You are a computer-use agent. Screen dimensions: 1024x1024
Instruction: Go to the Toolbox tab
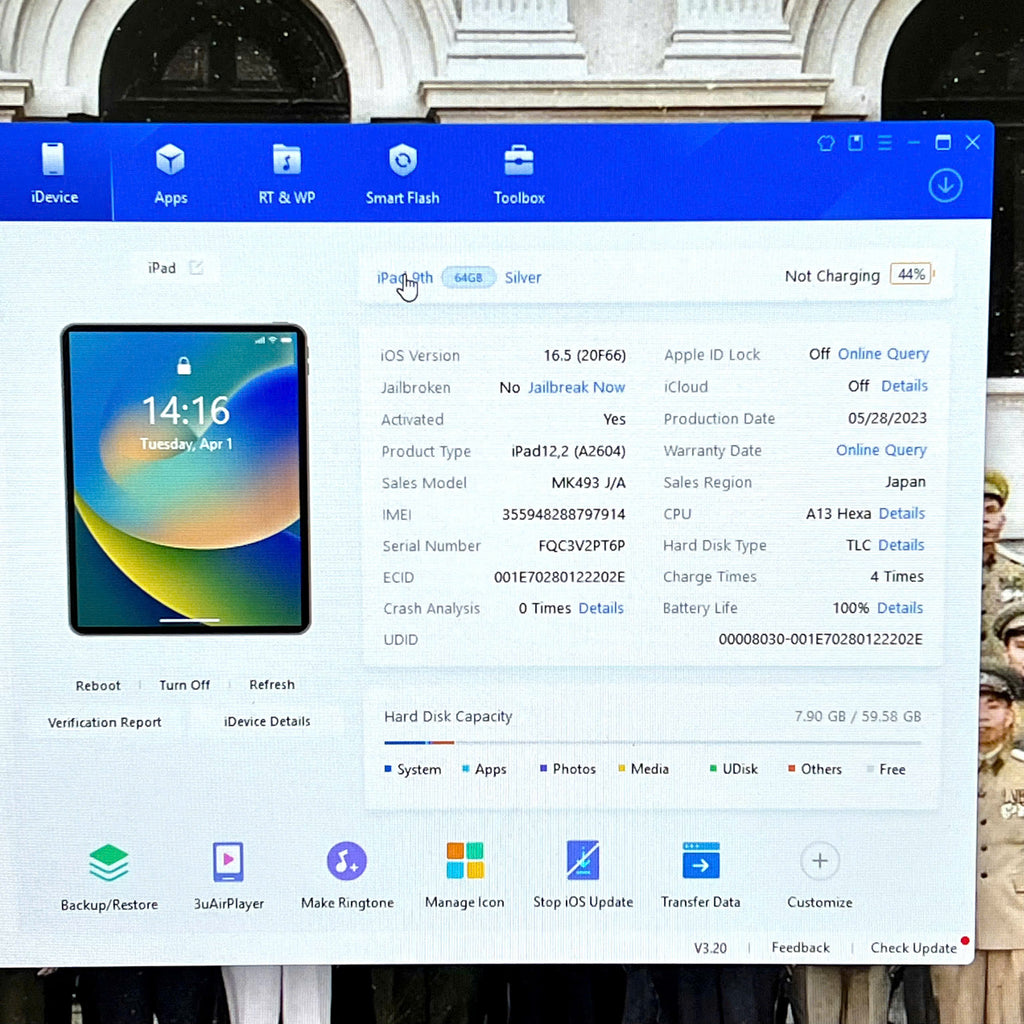pos(519,172)
